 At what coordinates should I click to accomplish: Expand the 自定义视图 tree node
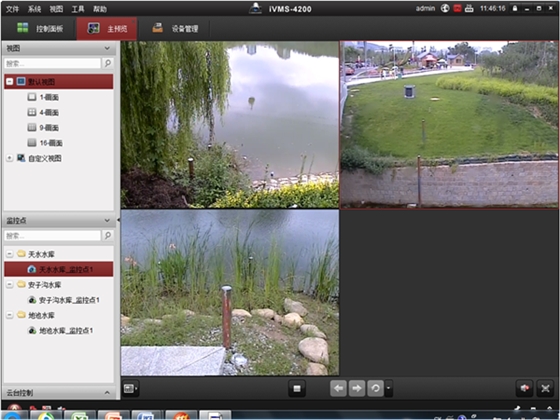10,158
